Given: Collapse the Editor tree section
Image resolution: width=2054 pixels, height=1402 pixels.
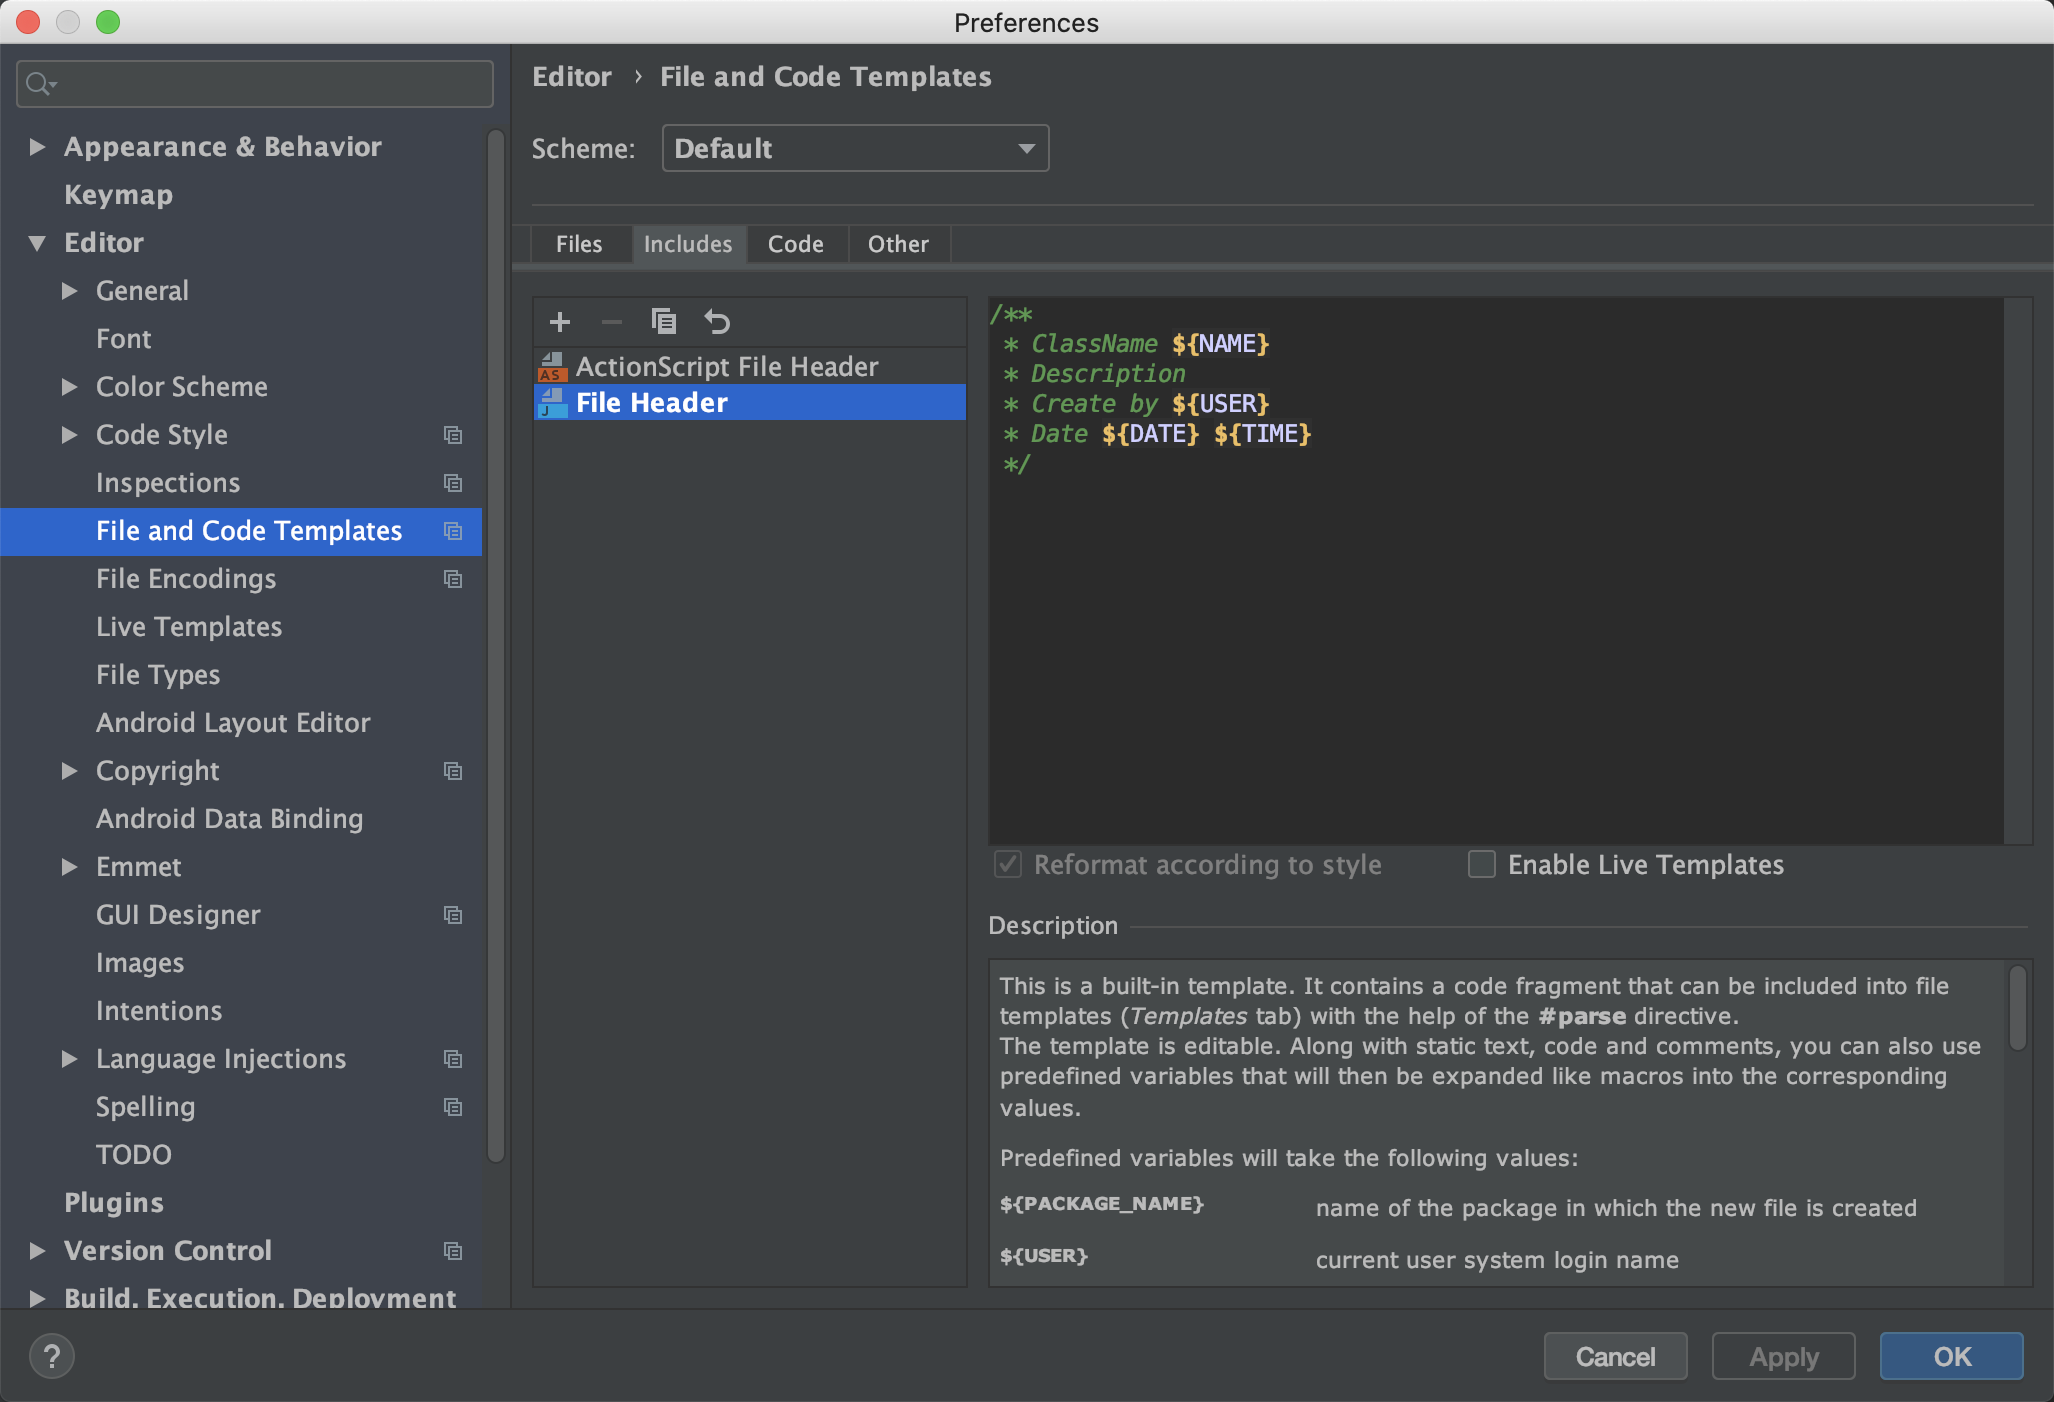Looking at the screenshot, I should (37, 243).
